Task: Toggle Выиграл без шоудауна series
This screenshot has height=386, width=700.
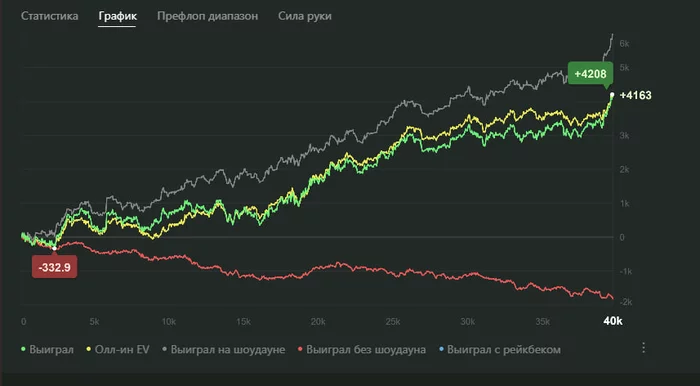Action: click(362, 349)
